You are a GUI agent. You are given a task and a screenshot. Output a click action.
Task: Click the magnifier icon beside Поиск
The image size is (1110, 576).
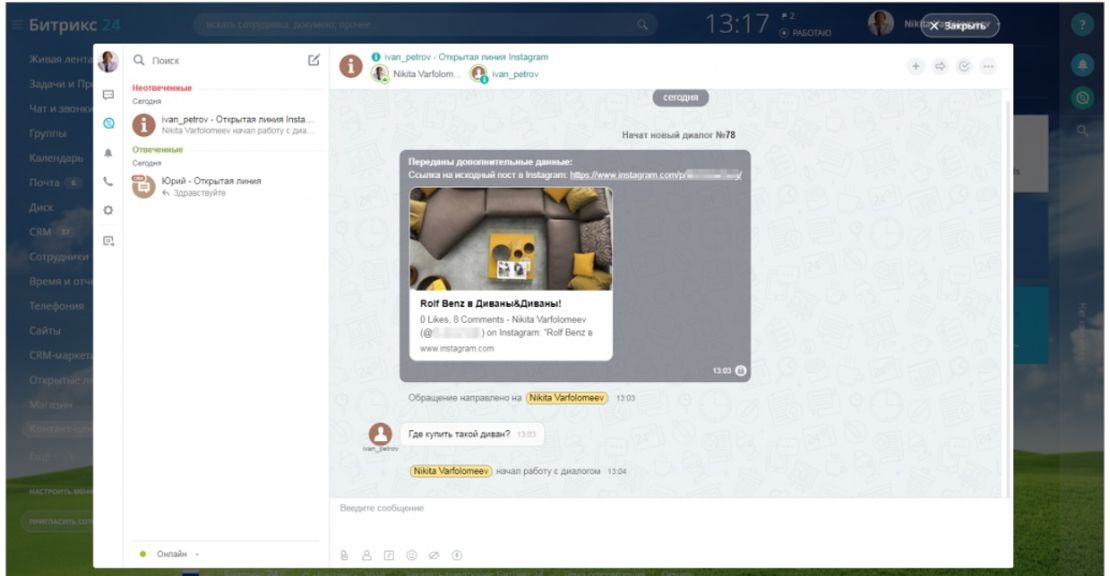139,60
